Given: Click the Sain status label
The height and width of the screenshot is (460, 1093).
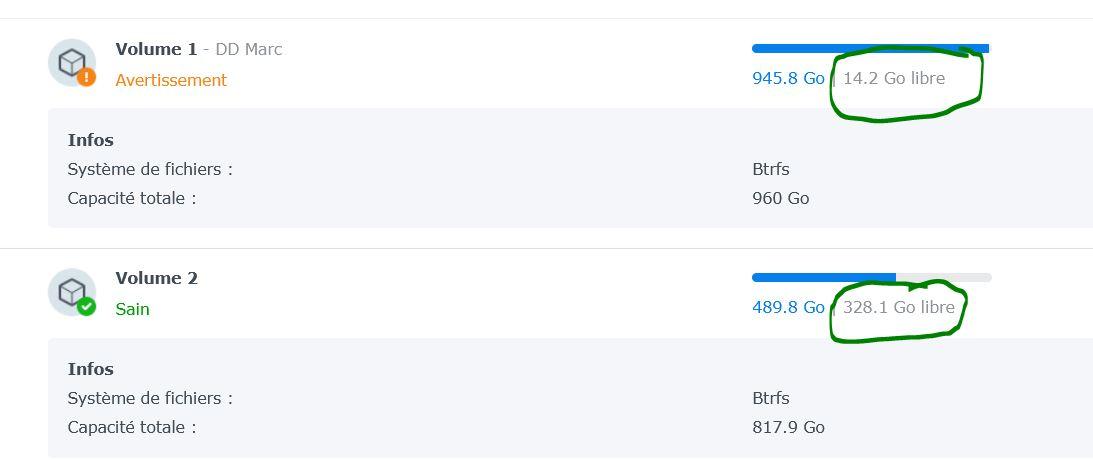Looking at the screenshot, I should point(132,309).
